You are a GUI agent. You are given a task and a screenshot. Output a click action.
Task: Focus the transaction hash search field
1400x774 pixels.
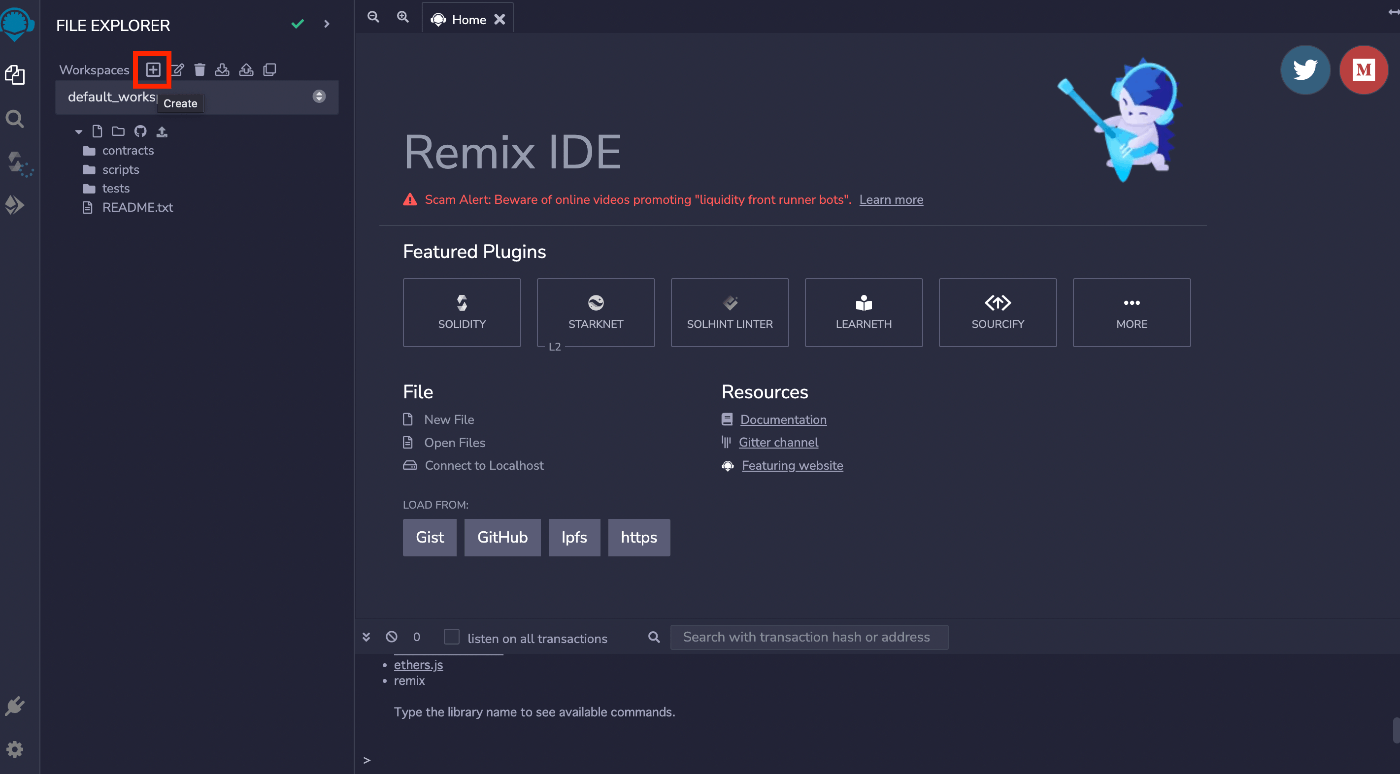[x=809, y=637]
